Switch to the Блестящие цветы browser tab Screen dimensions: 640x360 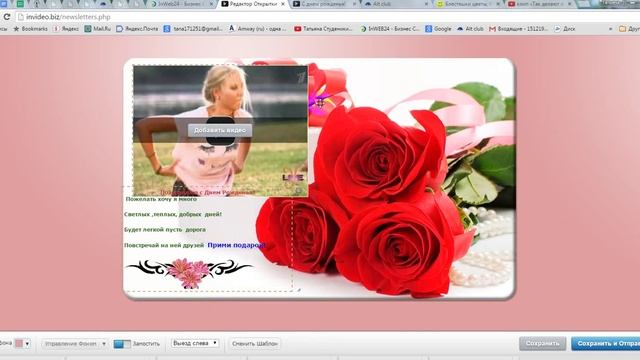click(x=467, y=4)
